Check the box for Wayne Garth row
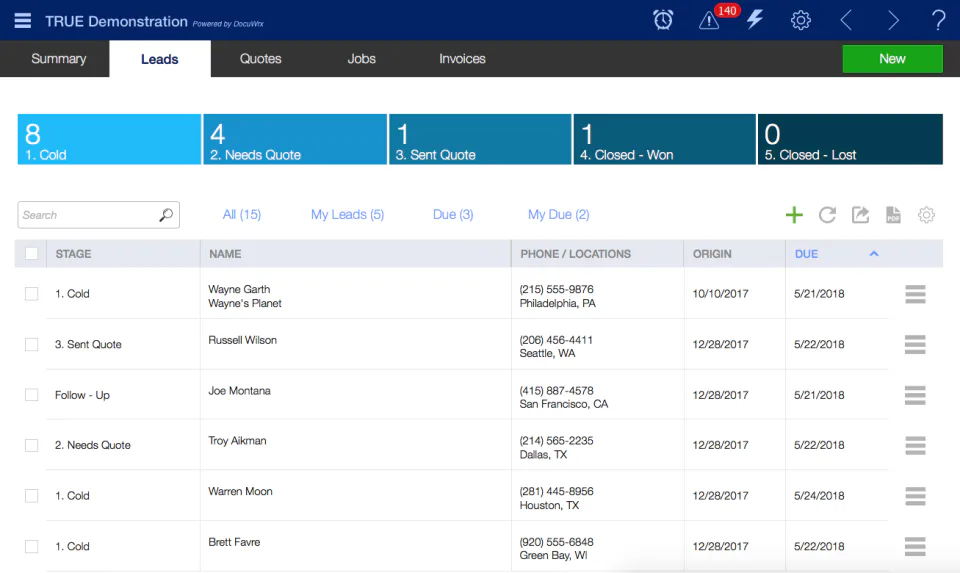 click(32, 294)
